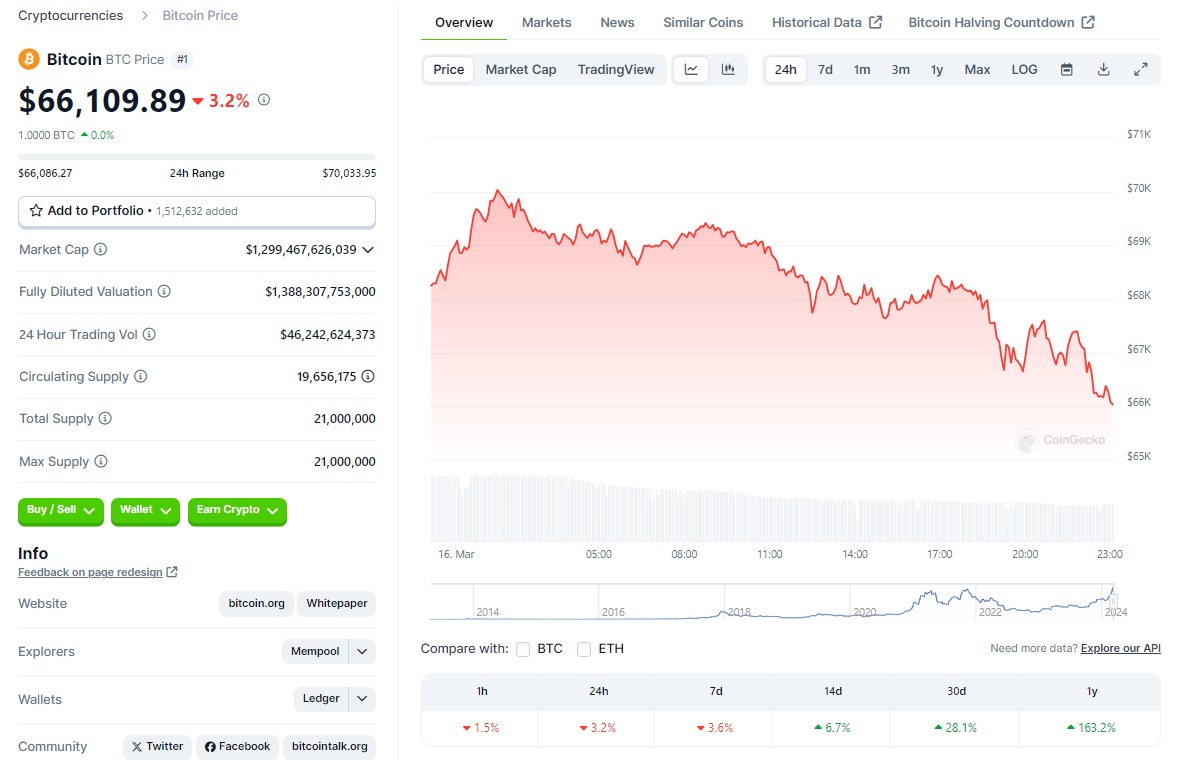Expand Market Cap value chevron
1200x760 pixels.
click(x=368, y=250)
